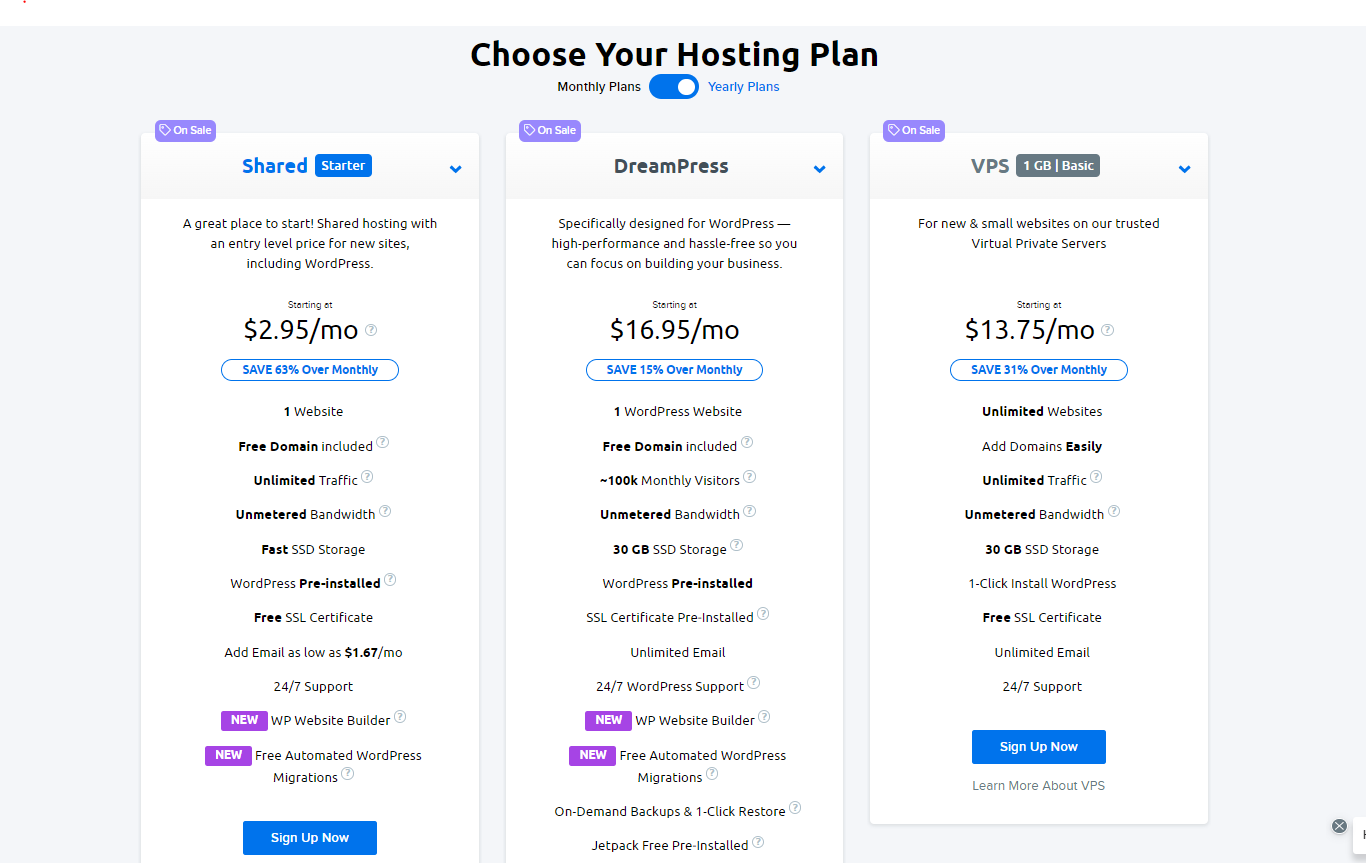Open info icon for Shared Free Domain included
This screenshot has height=863, width=1366.
tap(382, 443)
